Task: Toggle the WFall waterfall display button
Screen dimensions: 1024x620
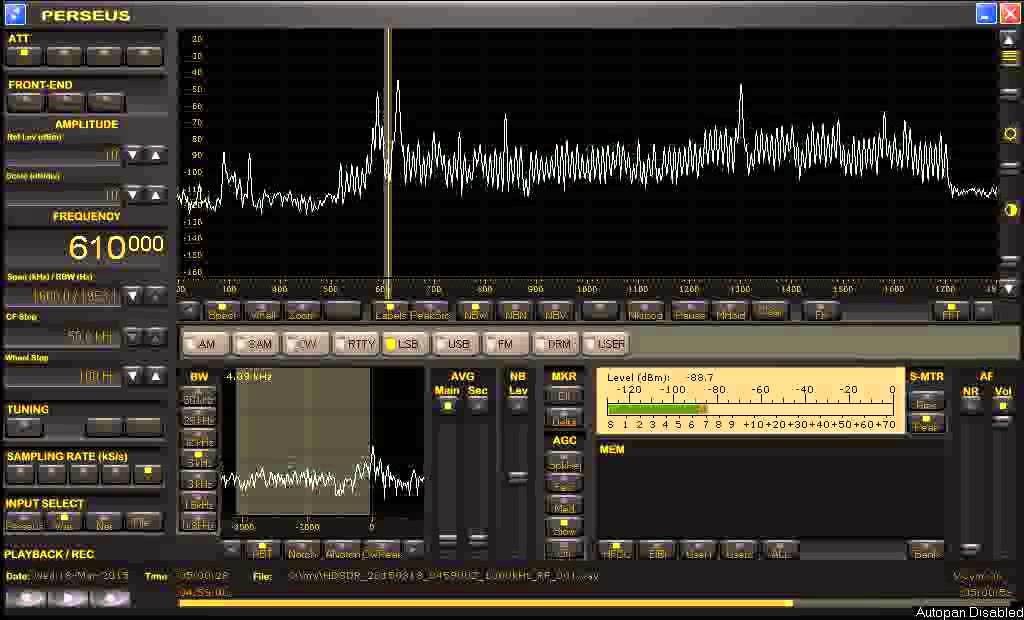Action: pyautogui.click(x=262, y=311)
